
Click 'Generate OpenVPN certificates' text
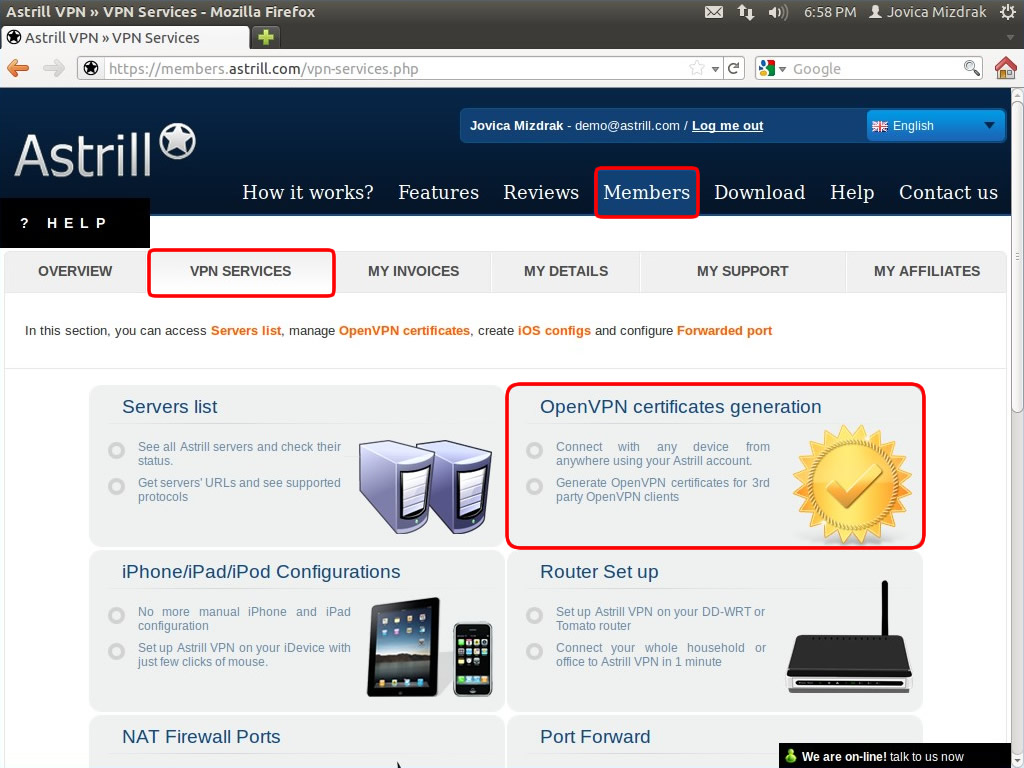pyautogui.click(x=662, y=489)
